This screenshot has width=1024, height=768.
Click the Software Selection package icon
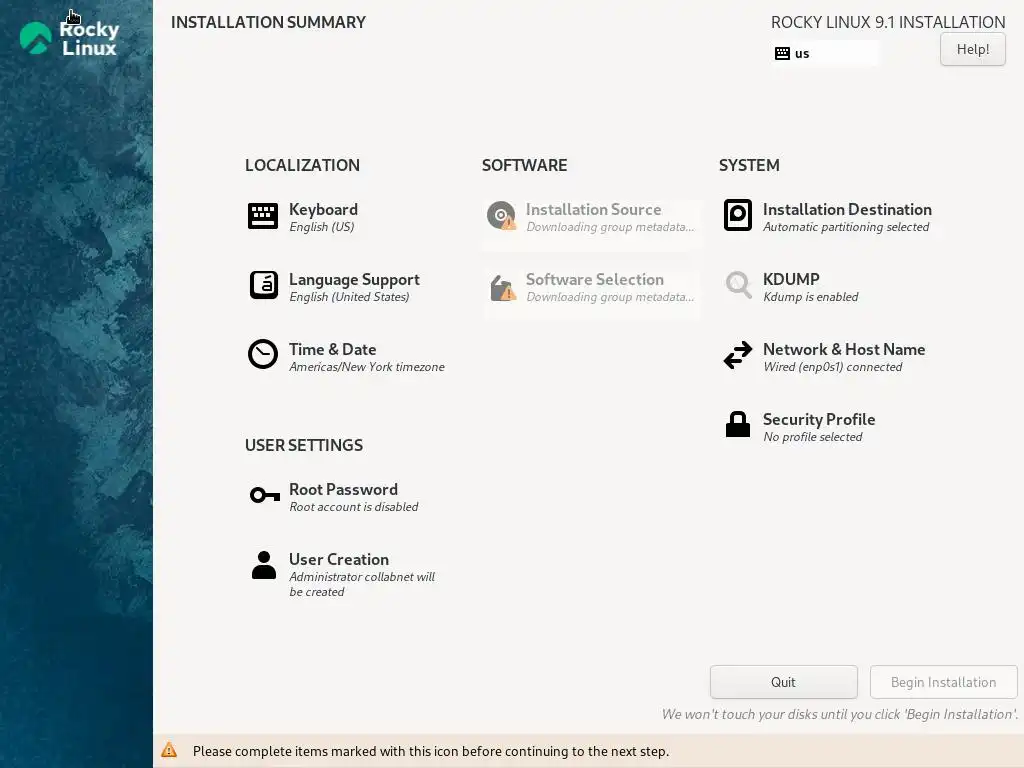point(503,287)
